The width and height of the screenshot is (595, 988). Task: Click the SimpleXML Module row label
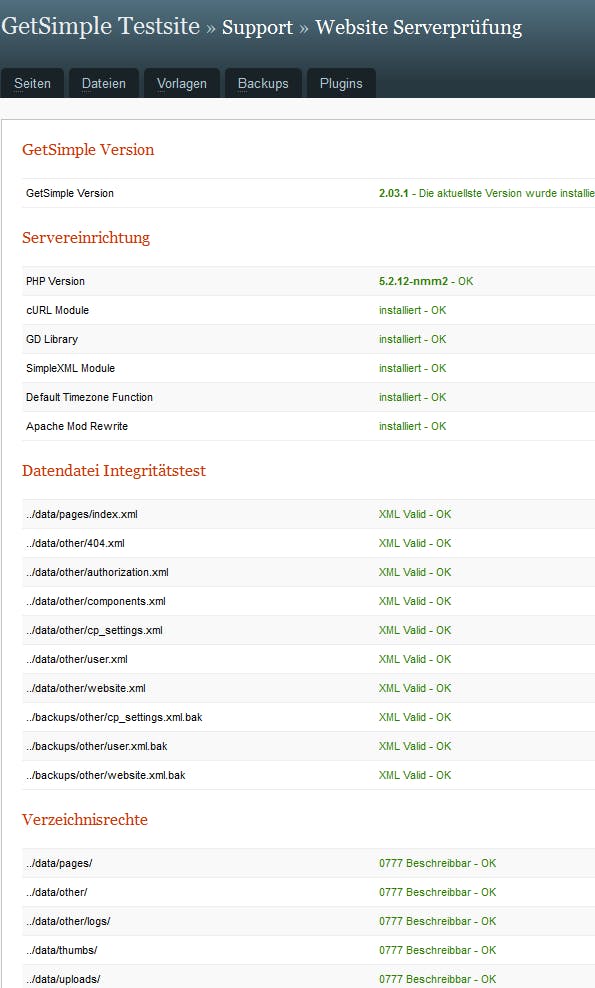tap(71, 369)
